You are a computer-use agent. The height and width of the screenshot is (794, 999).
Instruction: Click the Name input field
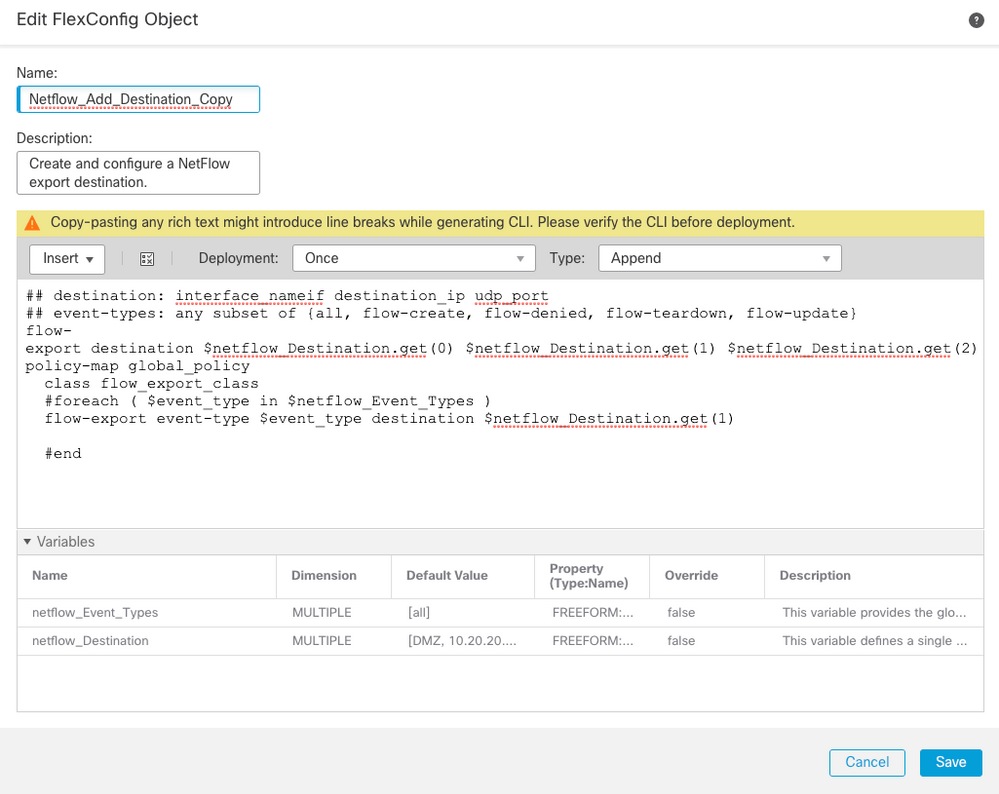pos(138,99)
